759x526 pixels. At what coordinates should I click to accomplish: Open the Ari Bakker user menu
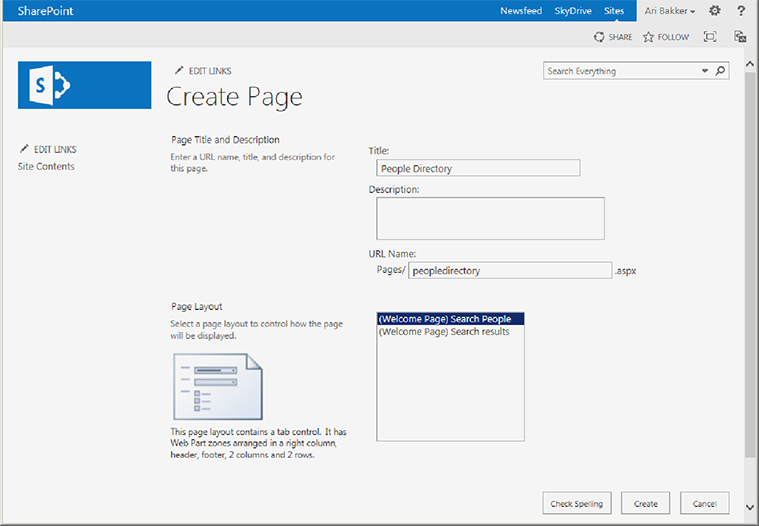pos(669,11)
